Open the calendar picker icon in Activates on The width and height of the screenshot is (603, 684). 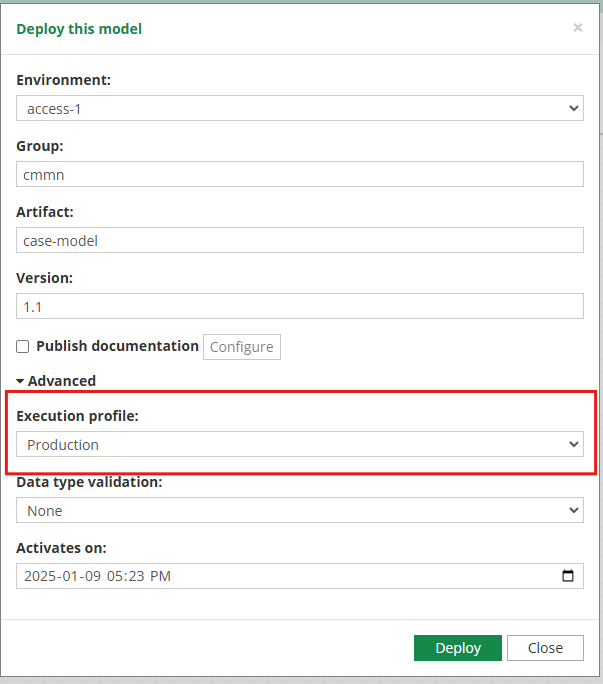click(x=568, y=576)
